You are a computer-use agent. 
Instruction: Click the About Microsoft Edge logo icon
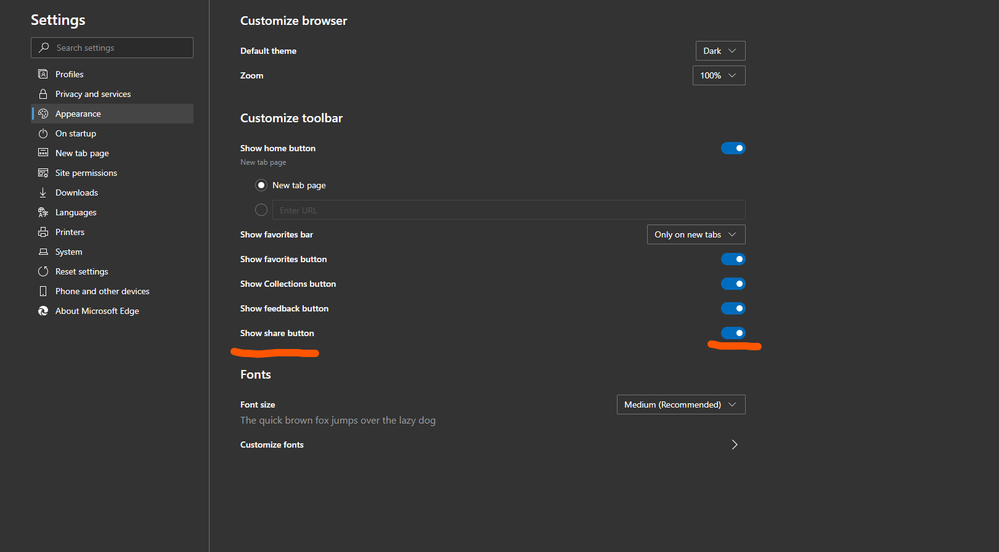click(43, 311)
